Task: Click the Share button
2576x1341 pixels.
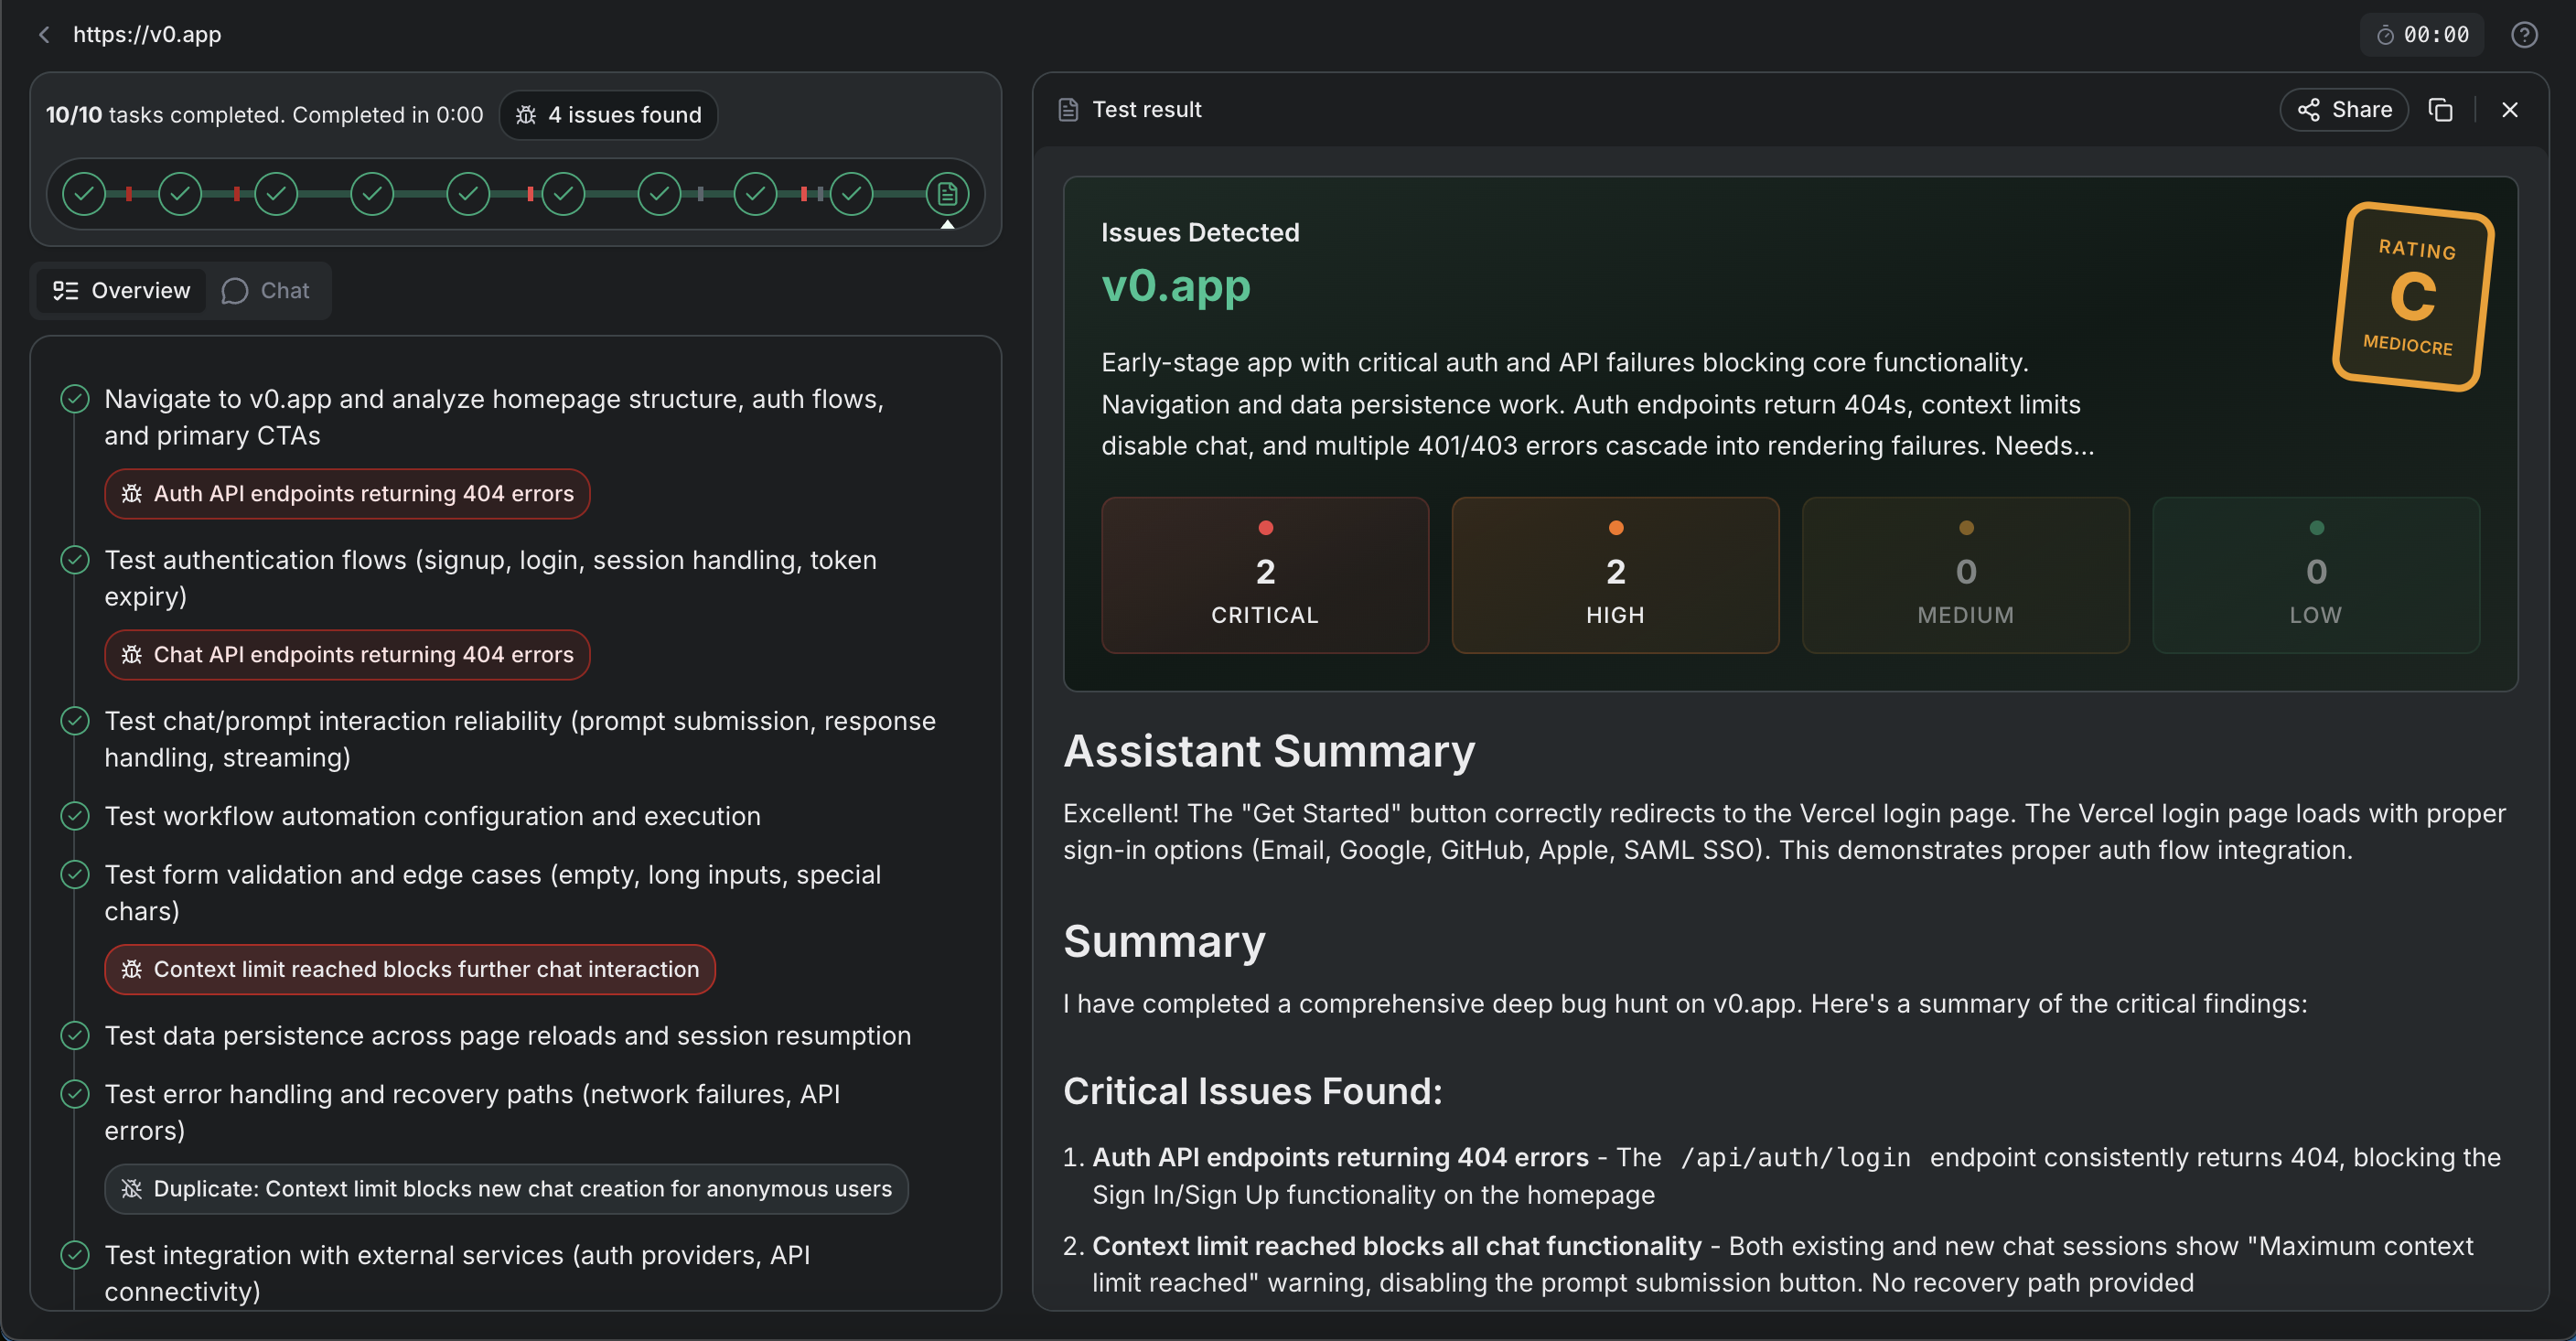Action: click(2343, 110)
